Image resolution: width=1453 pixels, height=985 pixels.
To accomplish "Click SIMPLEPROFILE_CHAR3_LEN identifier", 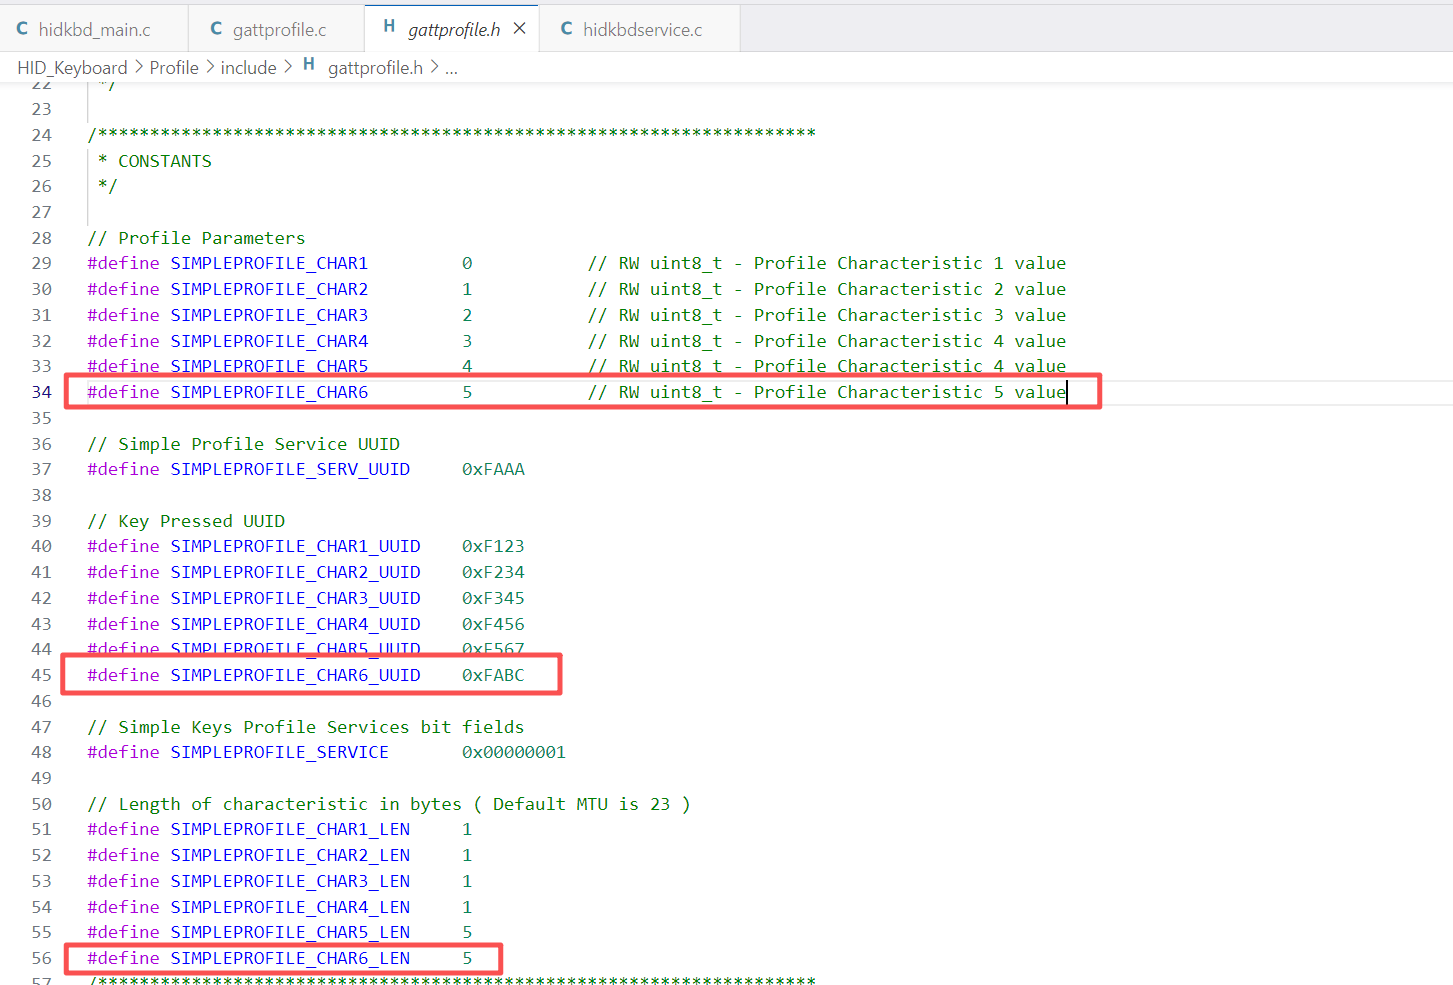I will [x=290, y=881].
